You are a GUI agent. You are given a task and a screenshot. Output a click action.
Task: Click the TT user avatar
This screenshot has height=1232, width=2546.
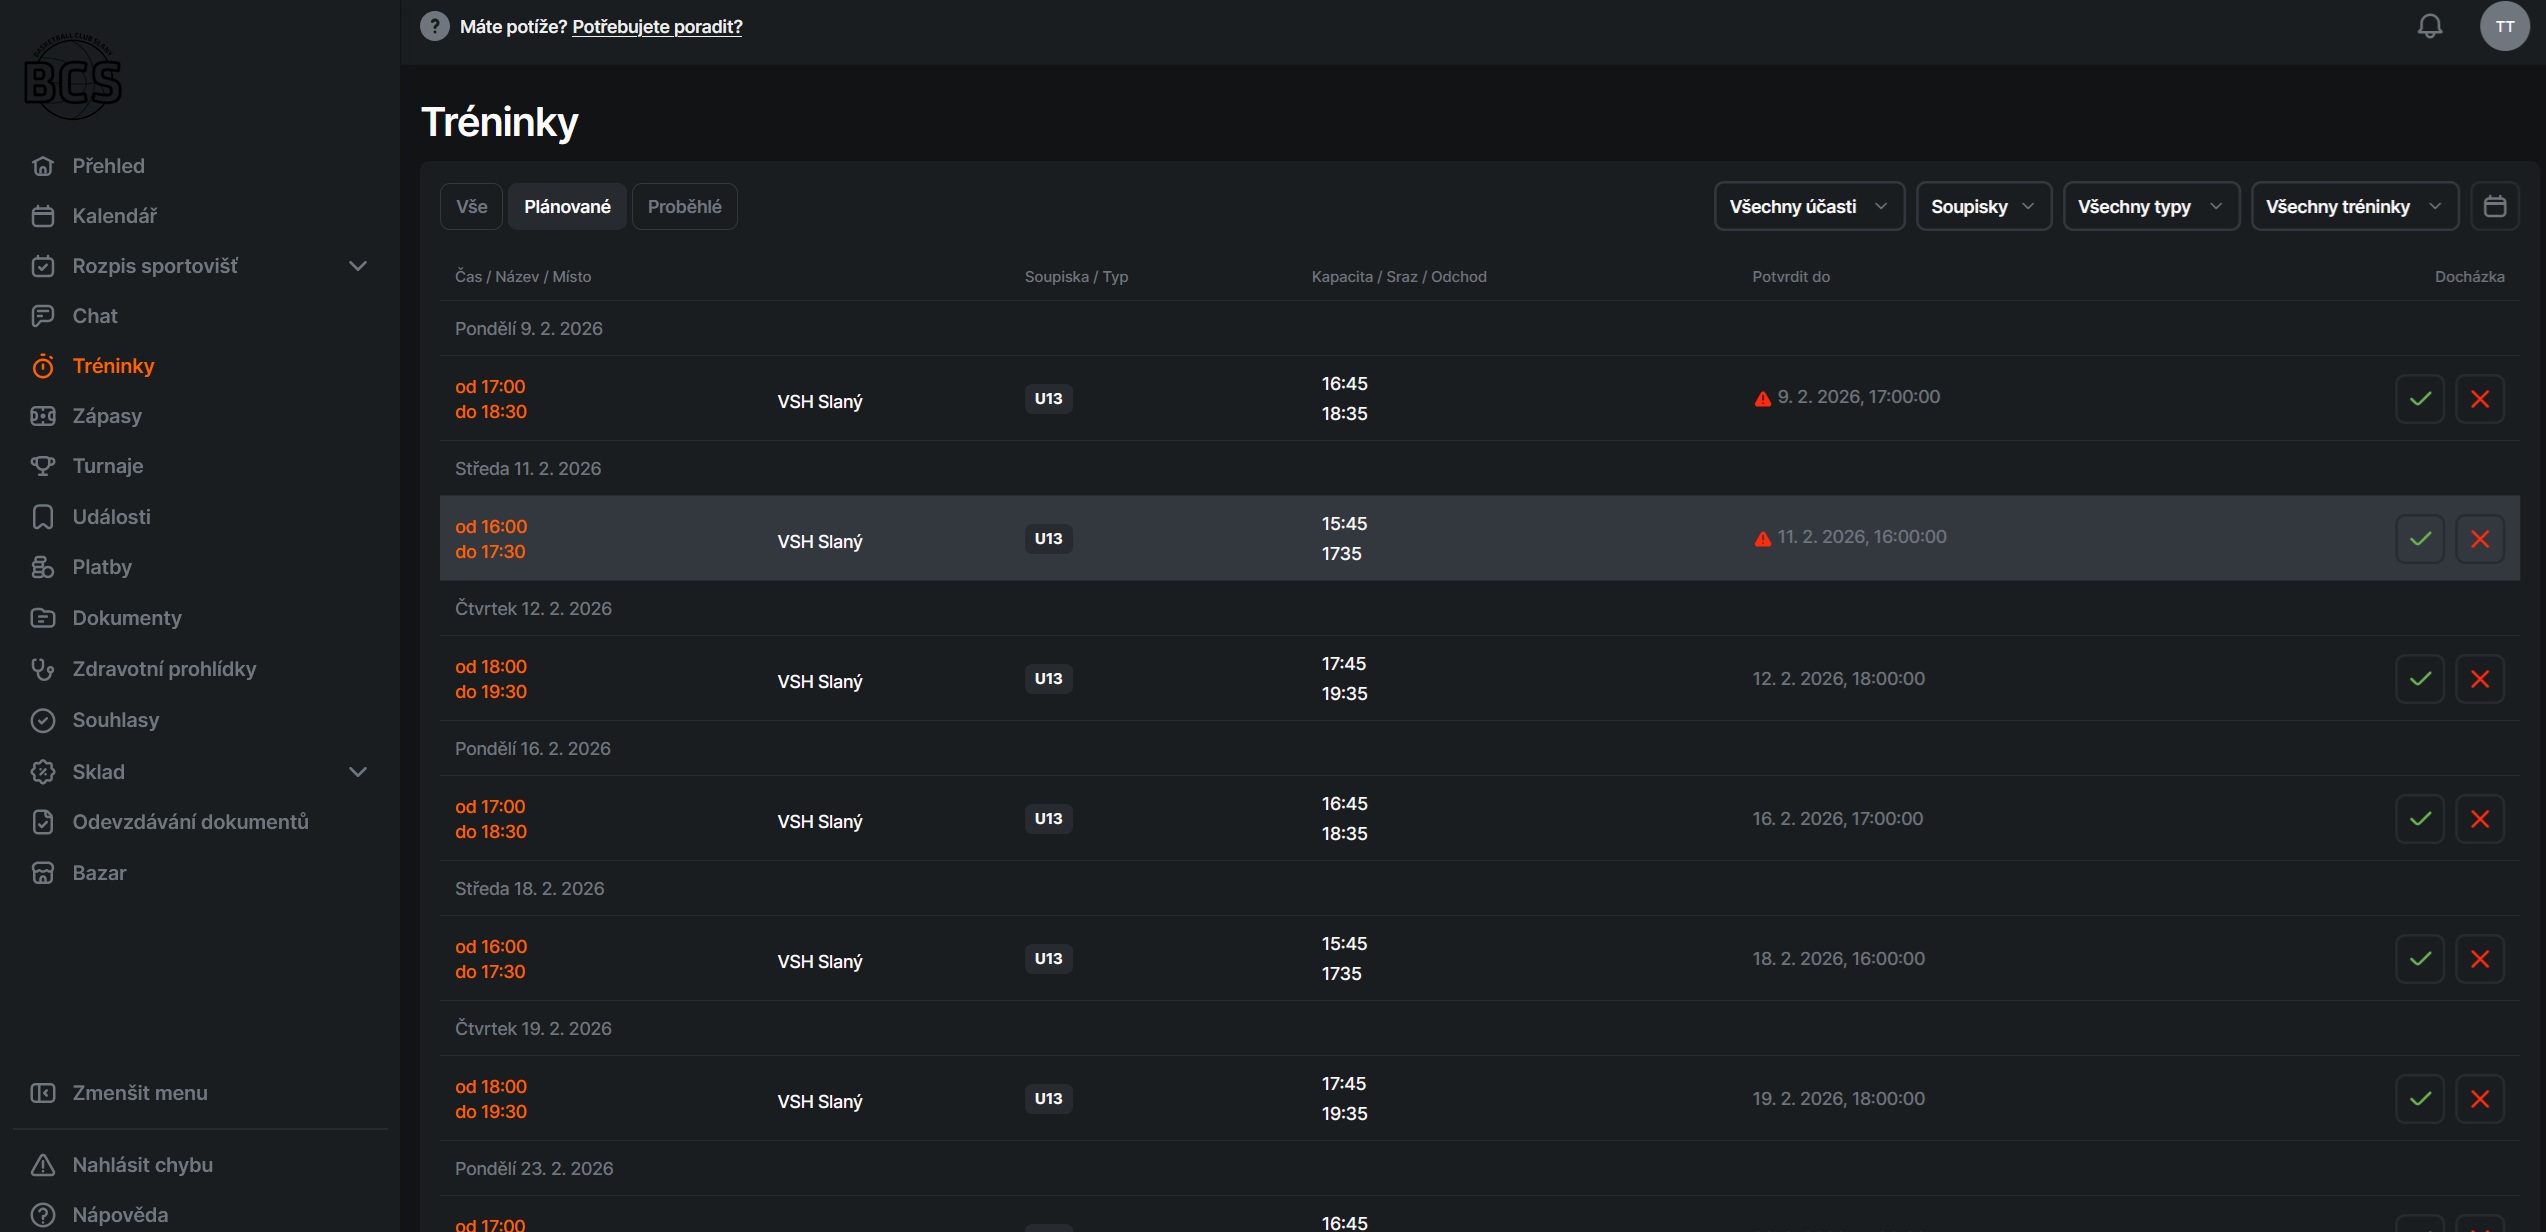[2504, 27]
